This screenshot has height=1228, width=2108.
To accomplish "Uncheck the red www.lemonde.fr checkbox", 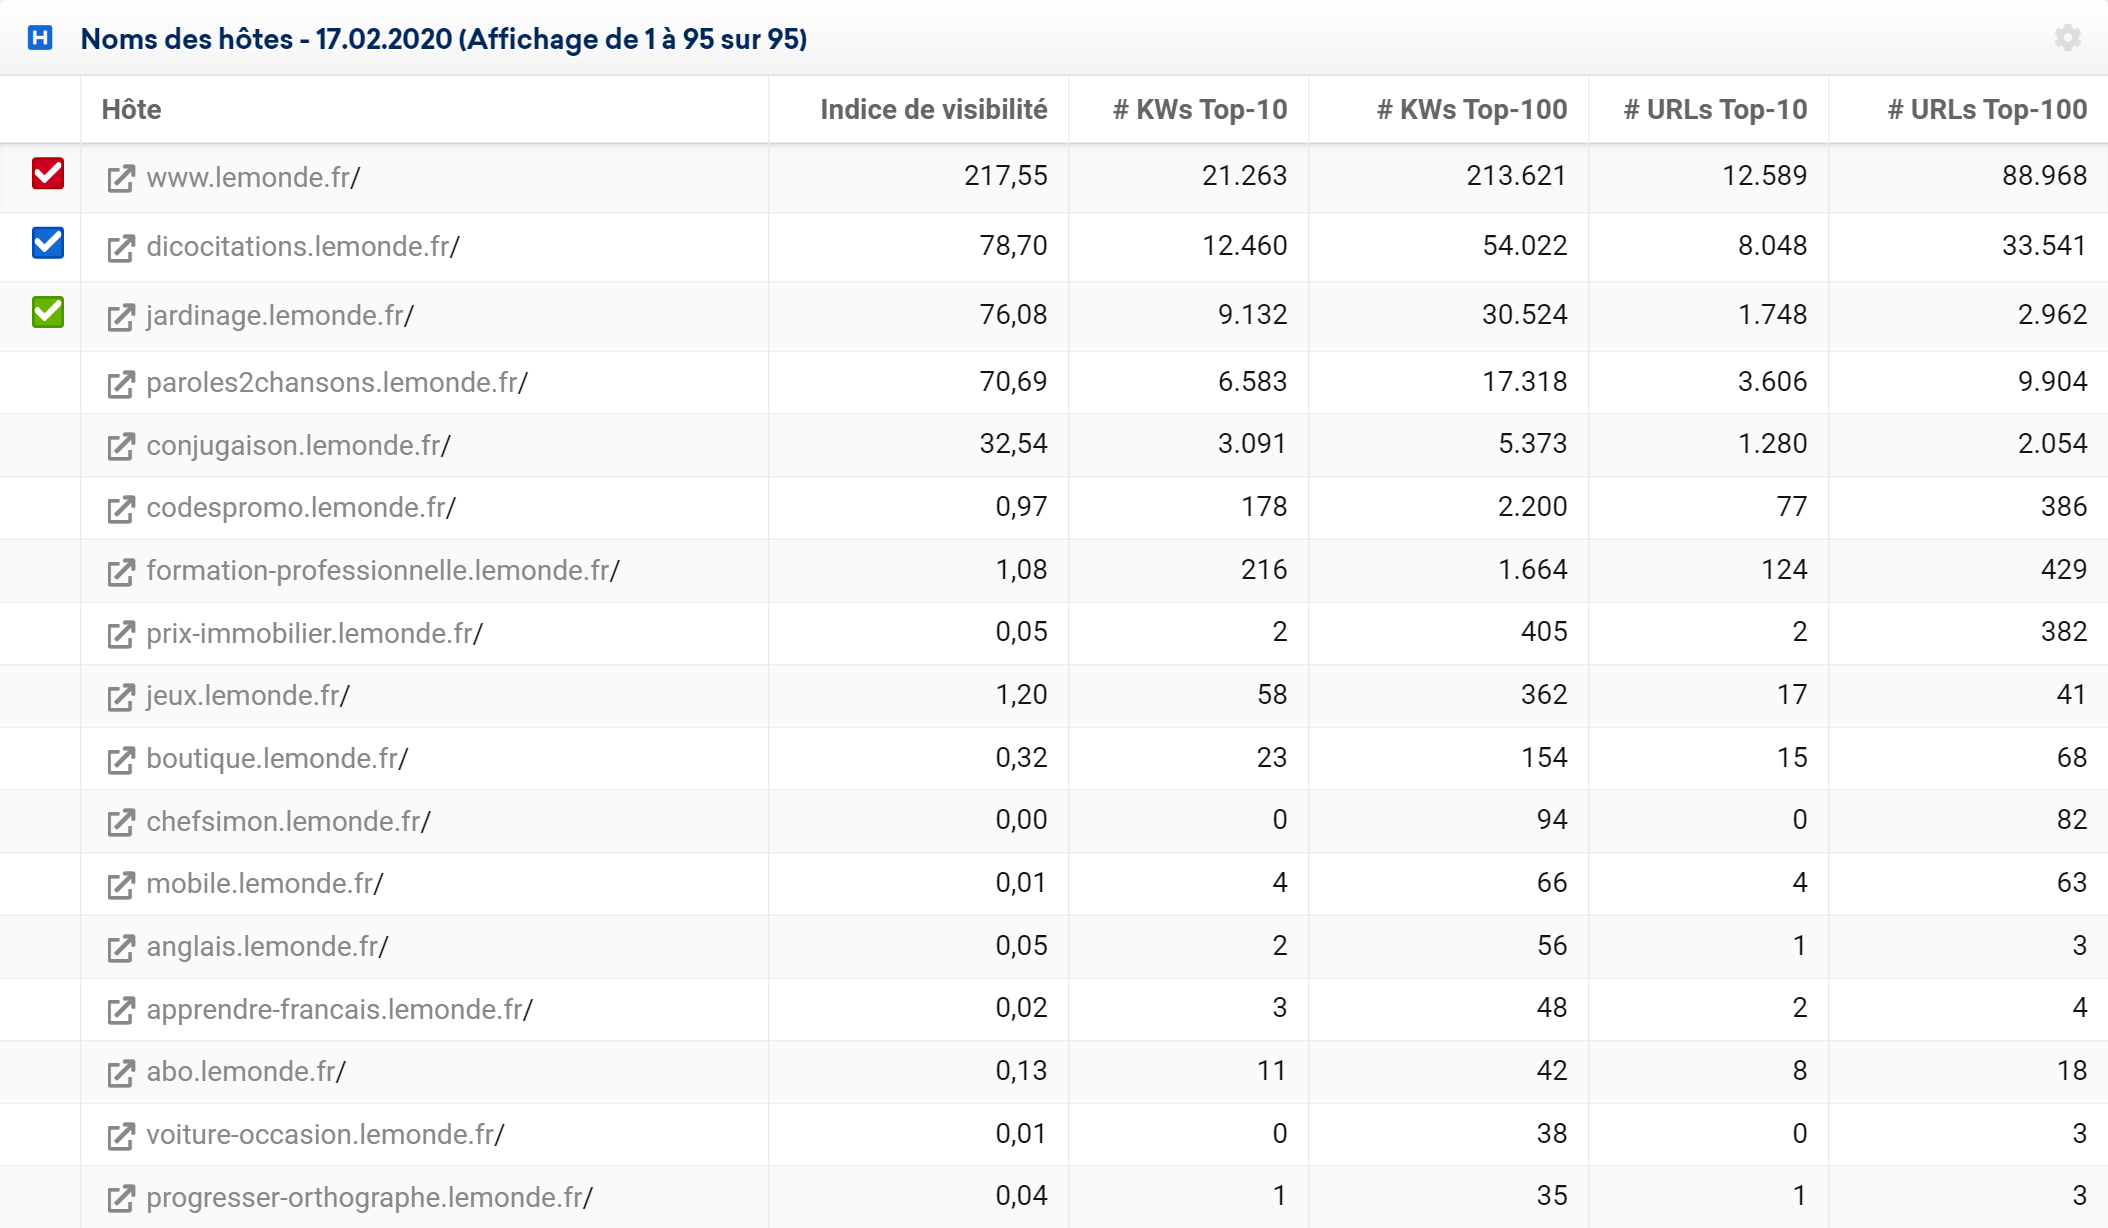I will click(x=48, y=173).
